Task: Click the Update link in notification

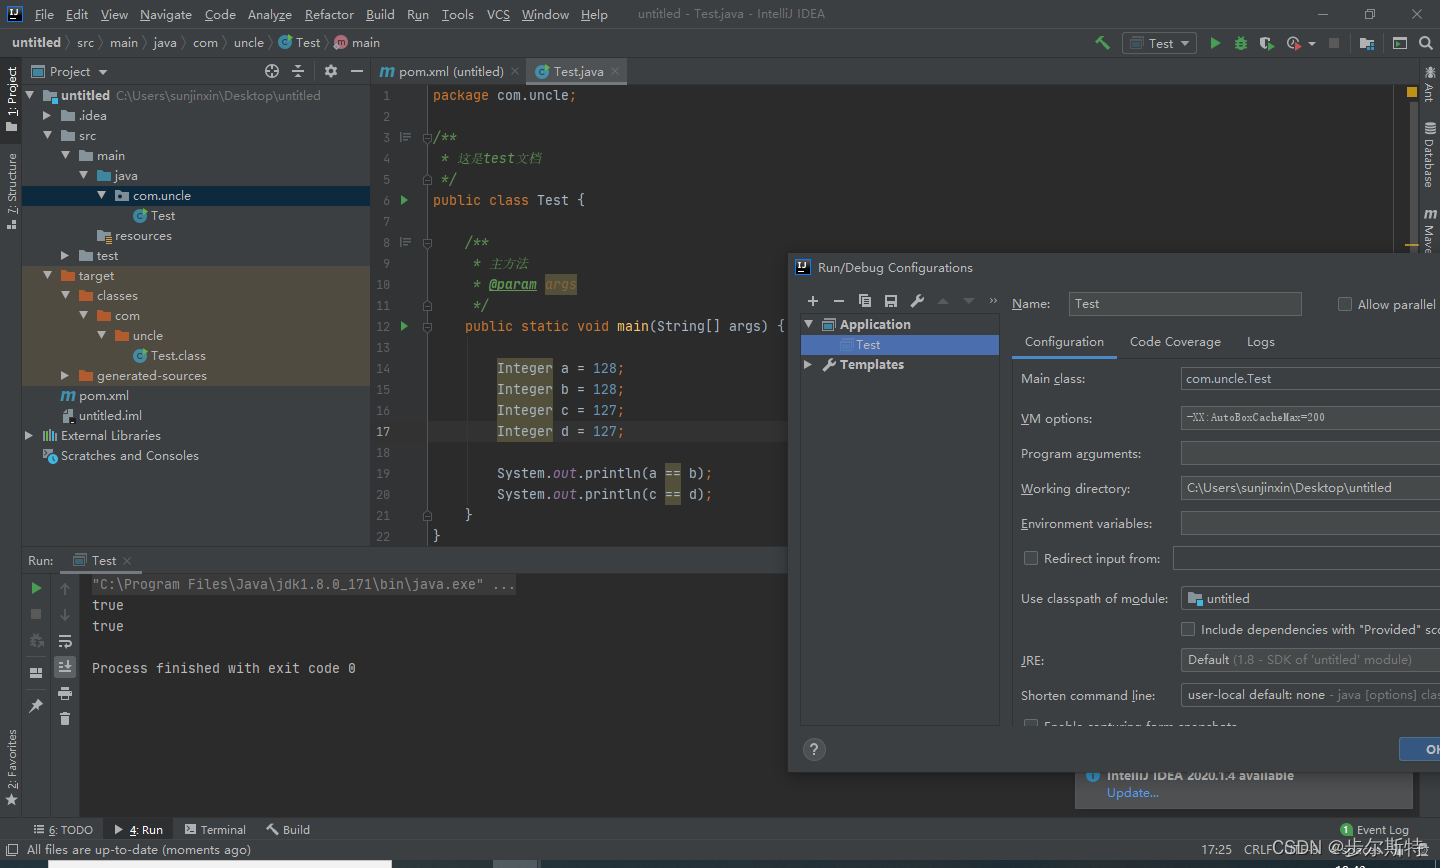Action: 1132,793
